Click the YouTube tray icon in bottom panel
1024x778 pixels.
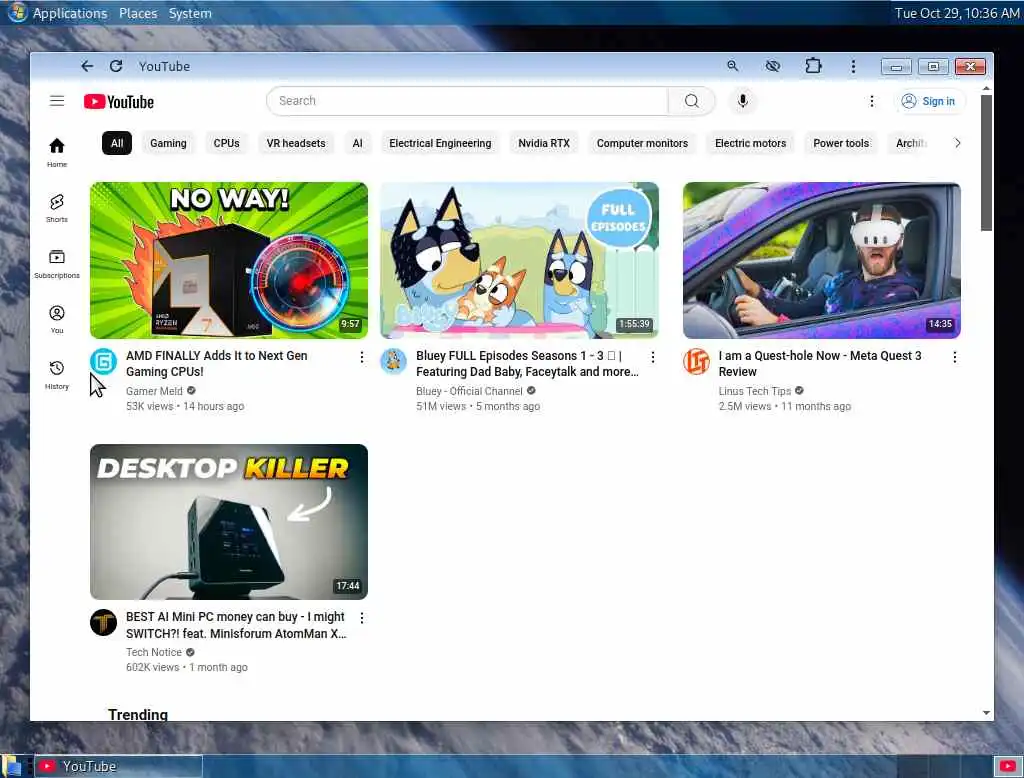tap(1008, 766)
